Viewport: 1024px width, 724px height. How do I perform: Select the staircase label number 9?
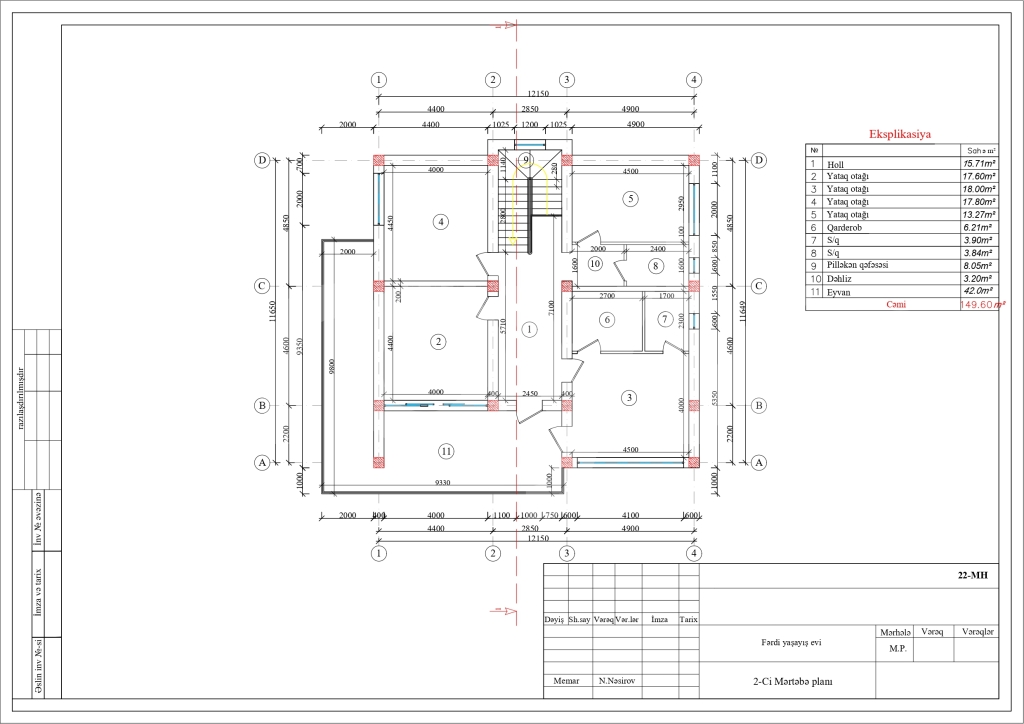click(526, 159)
